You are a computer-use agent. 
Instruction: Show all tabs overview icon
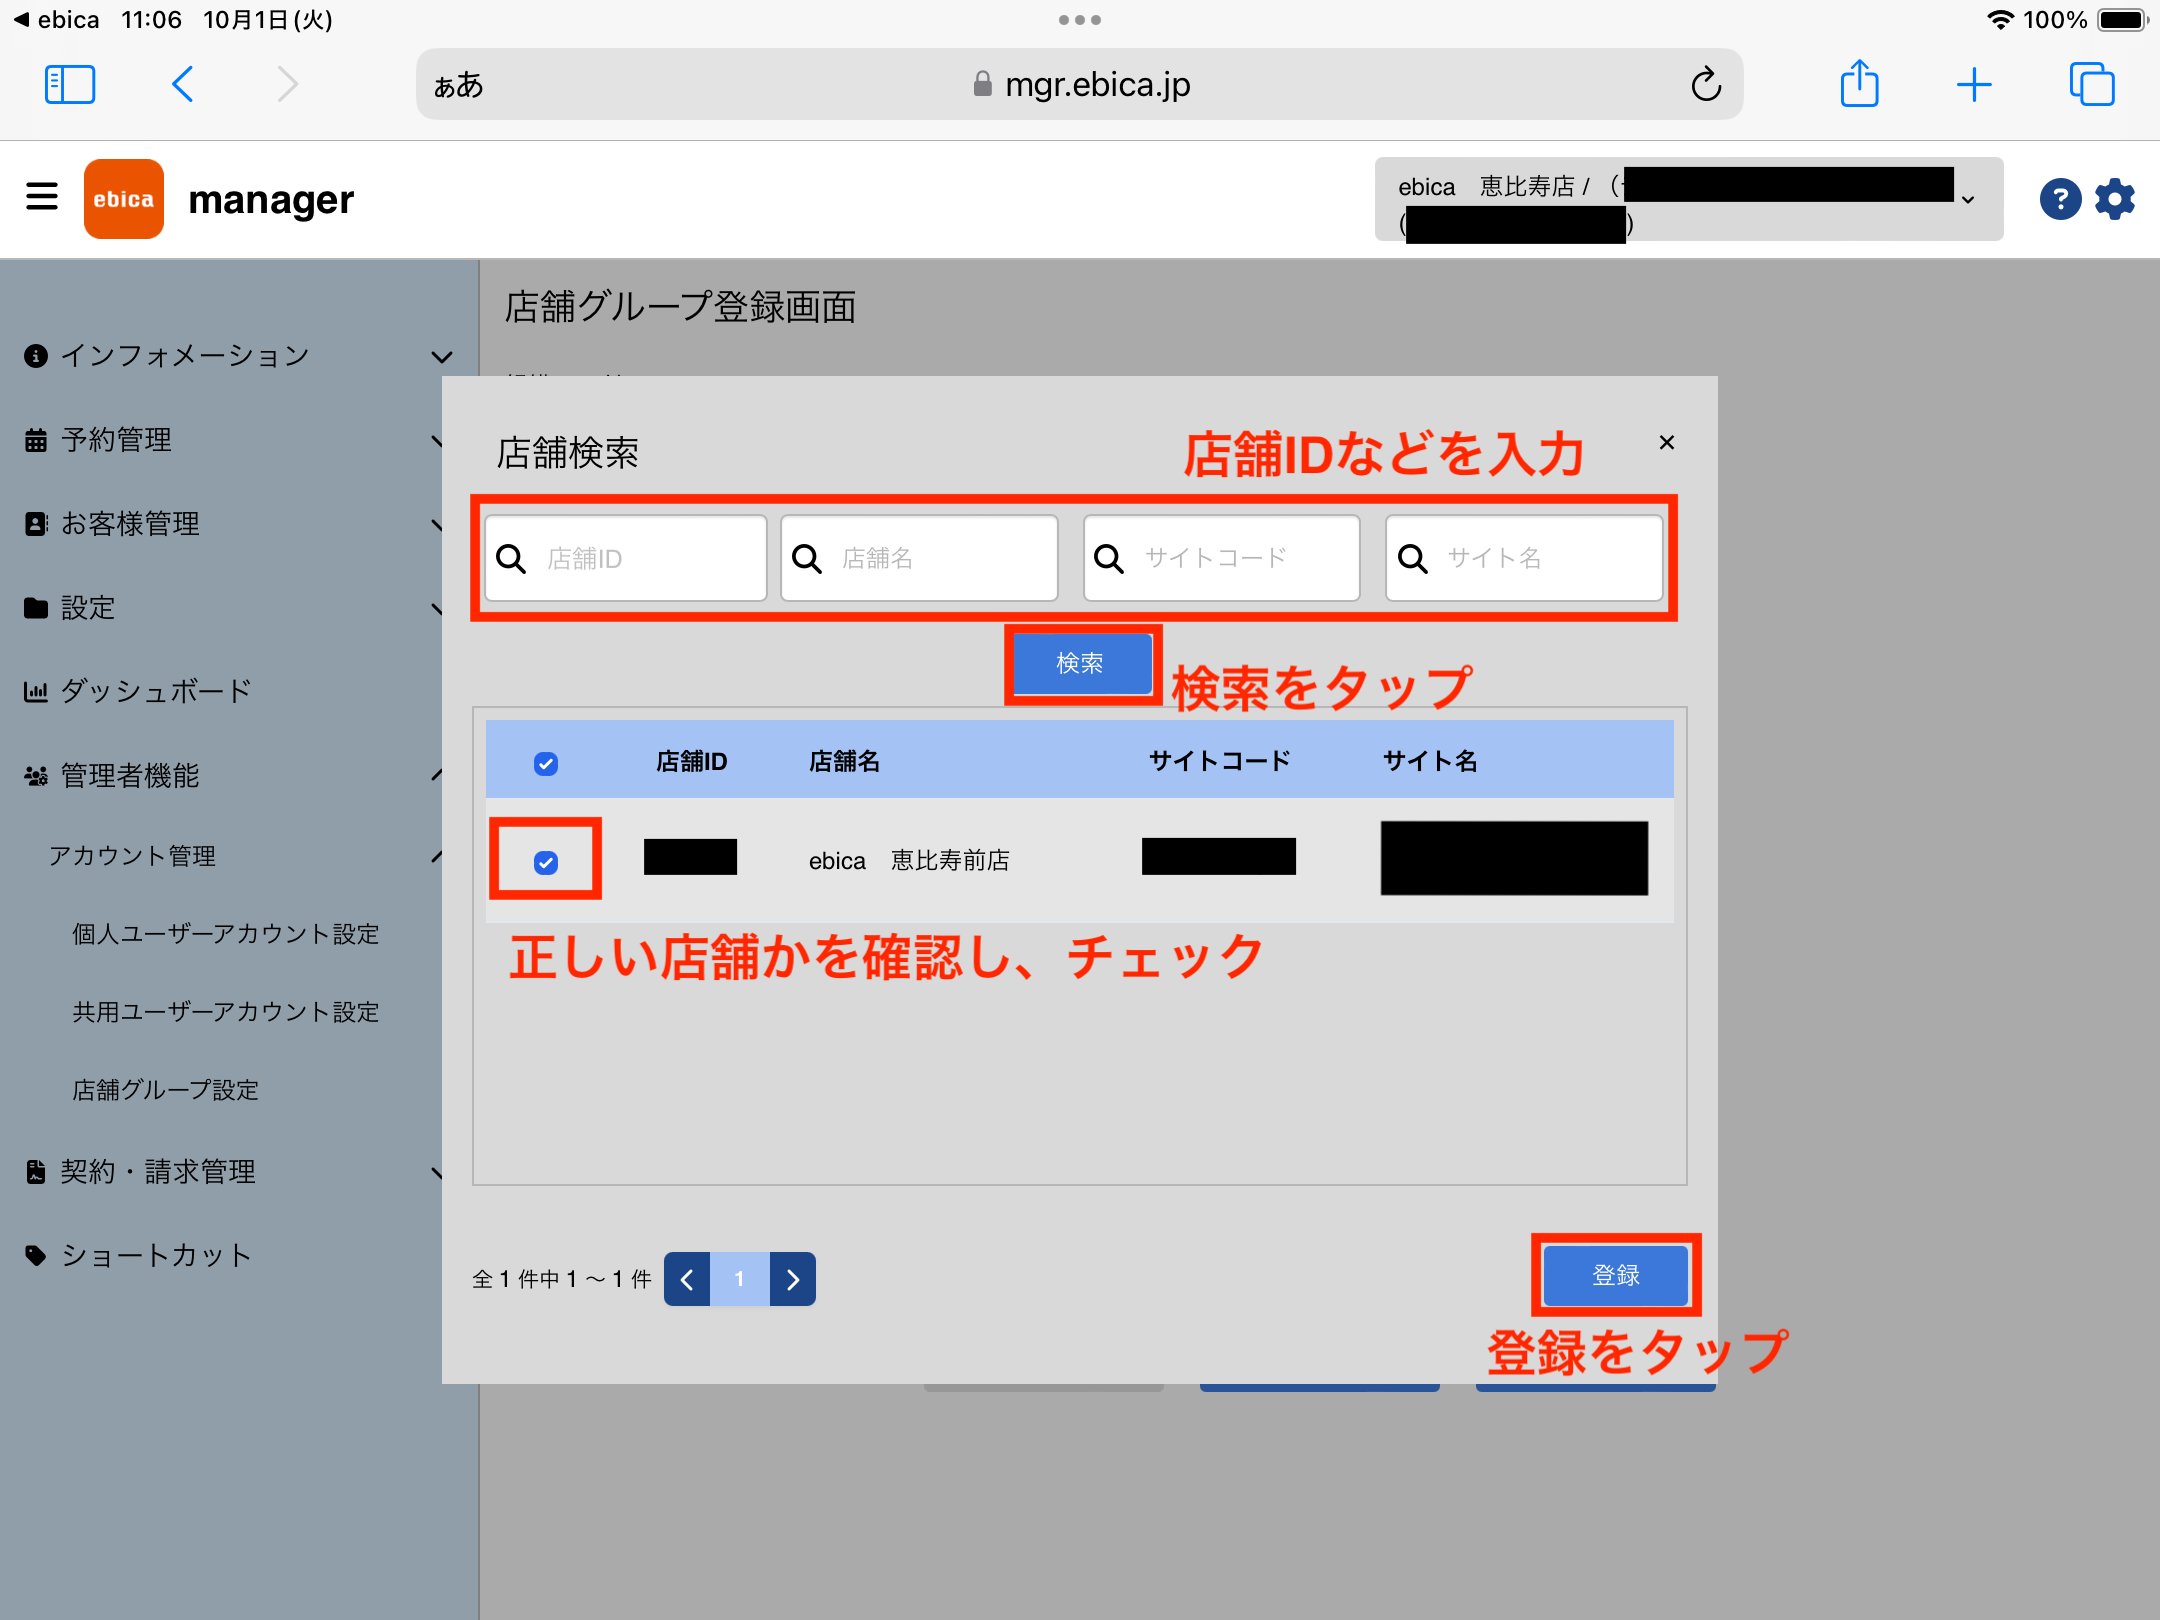point(2092,85)
